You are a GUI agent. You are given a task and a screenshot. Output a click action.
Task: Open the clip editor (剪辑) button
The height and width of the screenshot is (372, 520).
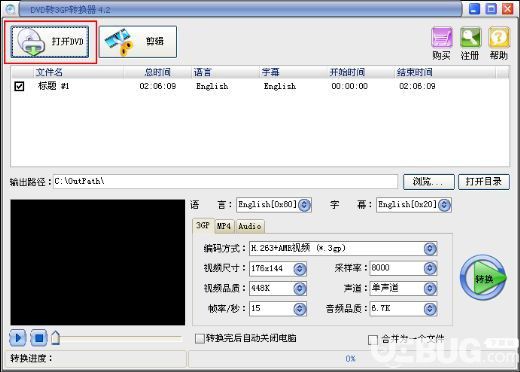point(138,42)
